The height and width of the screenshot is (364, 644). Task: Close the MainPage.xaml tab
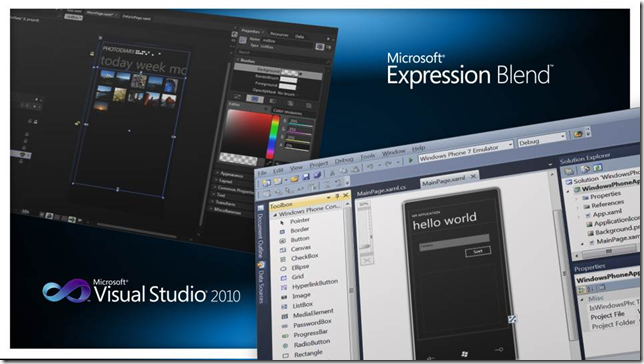pyautogui.click(x=473, y=176)
